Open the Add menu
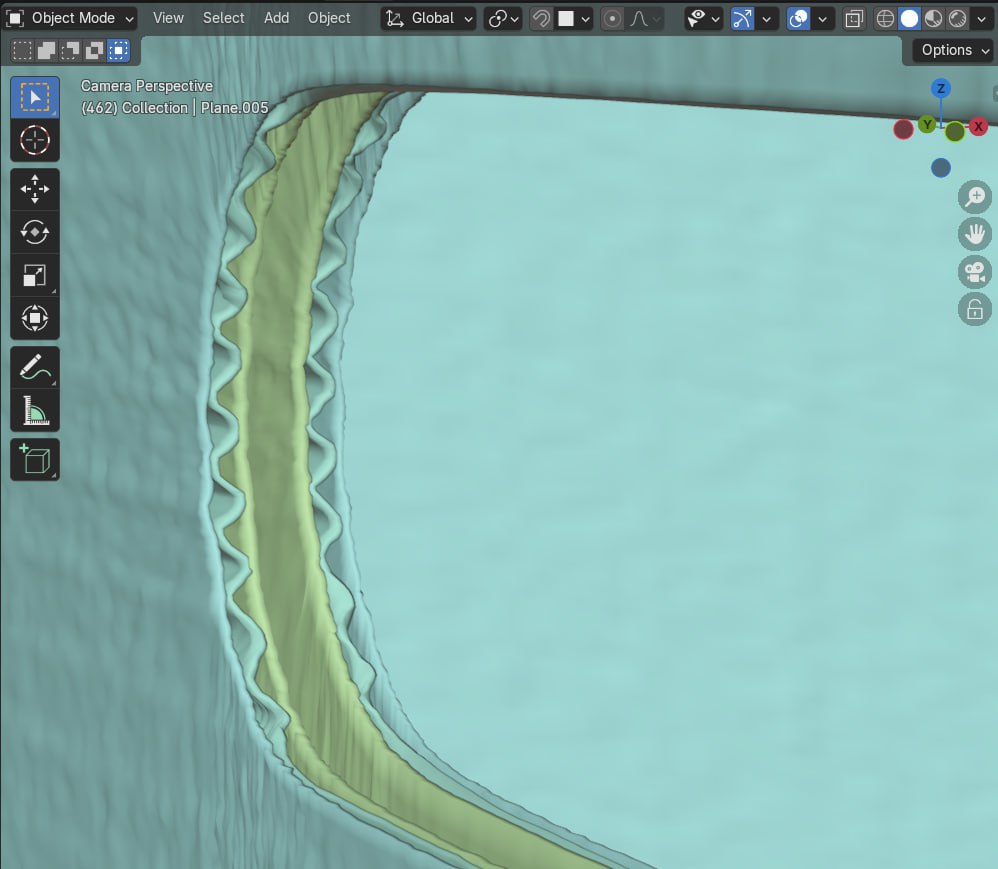The width and height of the screenshot is (998, 869). point(276,18)
